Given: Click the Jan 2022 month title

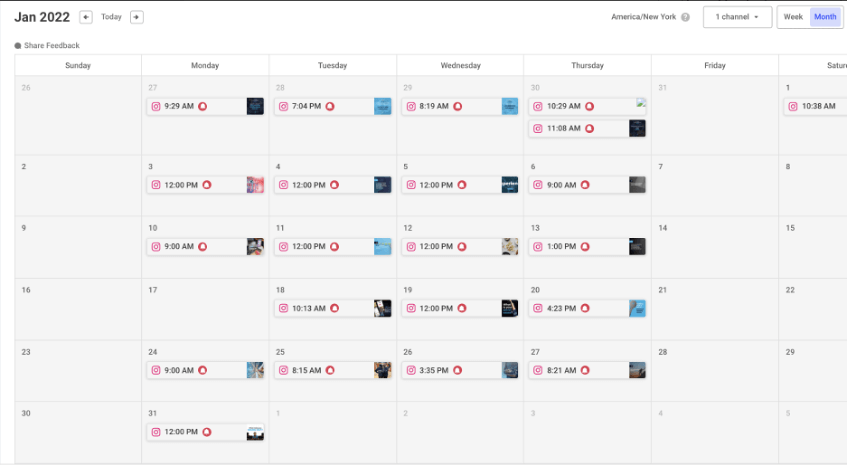Looking at the screenshot, I should [42, 17].
